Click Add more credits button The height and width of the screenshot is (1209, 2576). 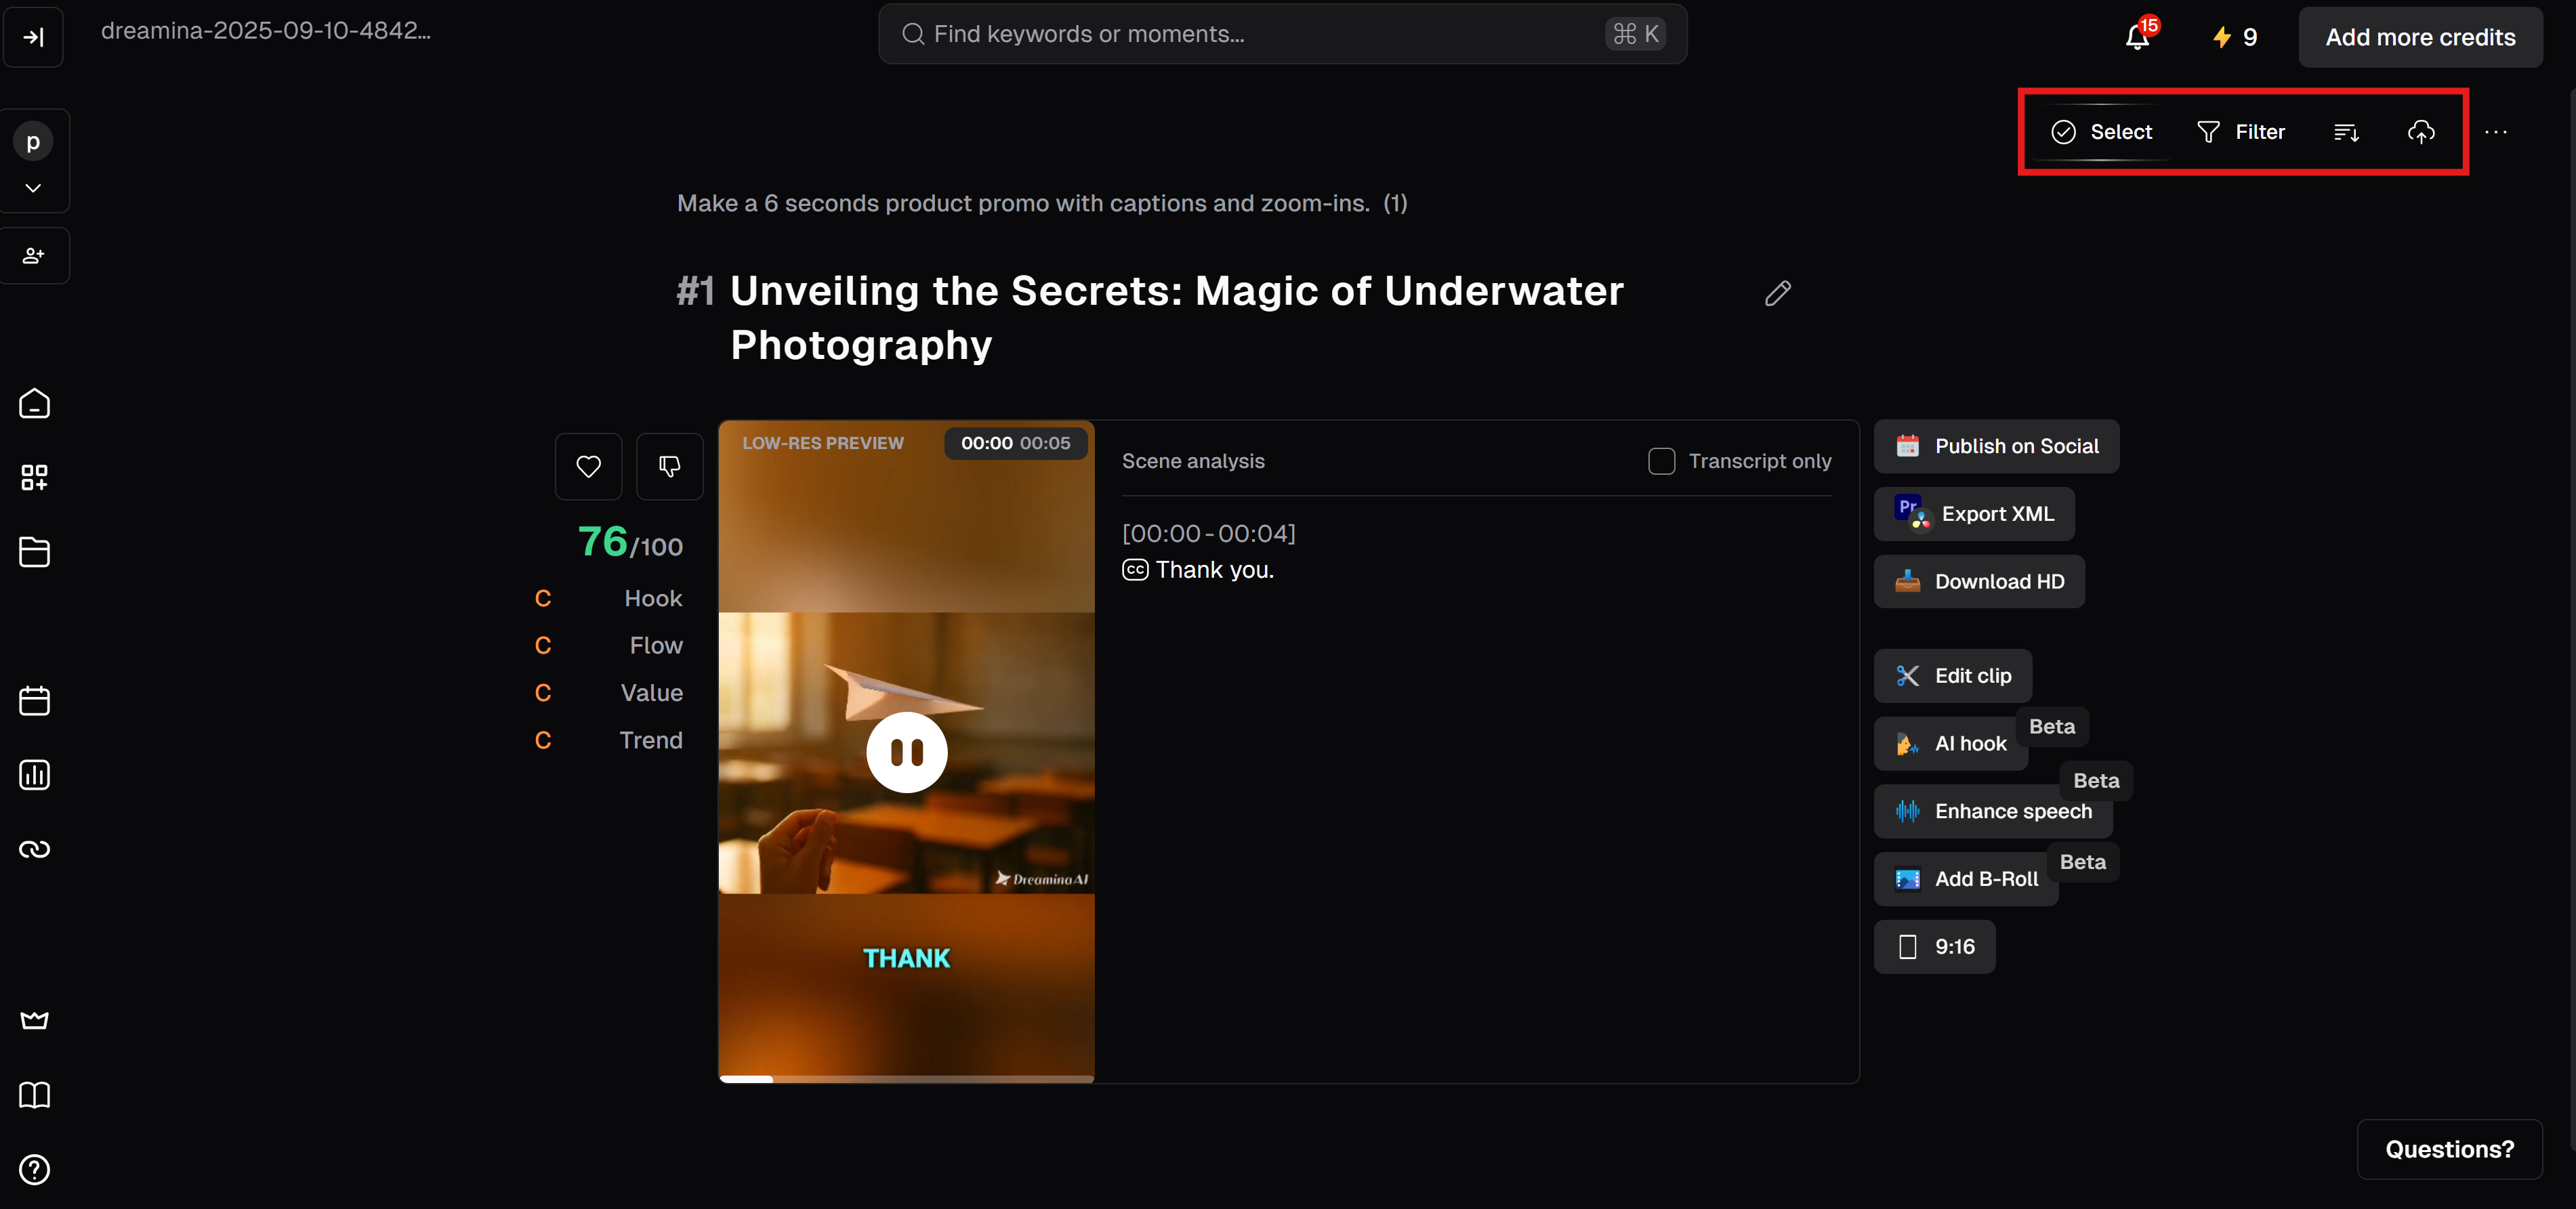(x=2419, y=37)
